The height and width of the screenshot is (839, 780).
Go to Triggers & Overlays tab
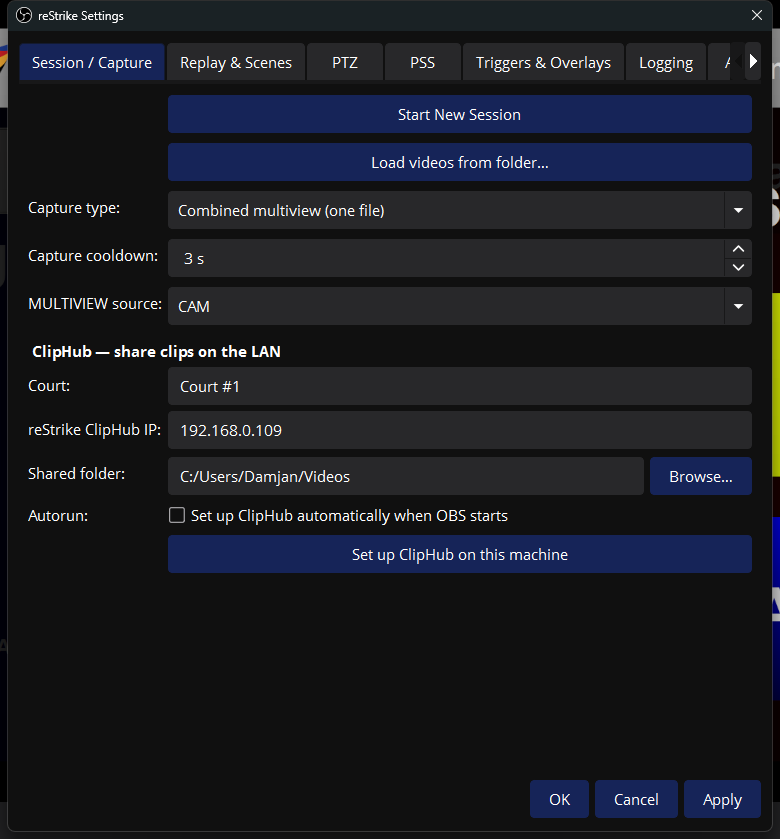[543, 63]
